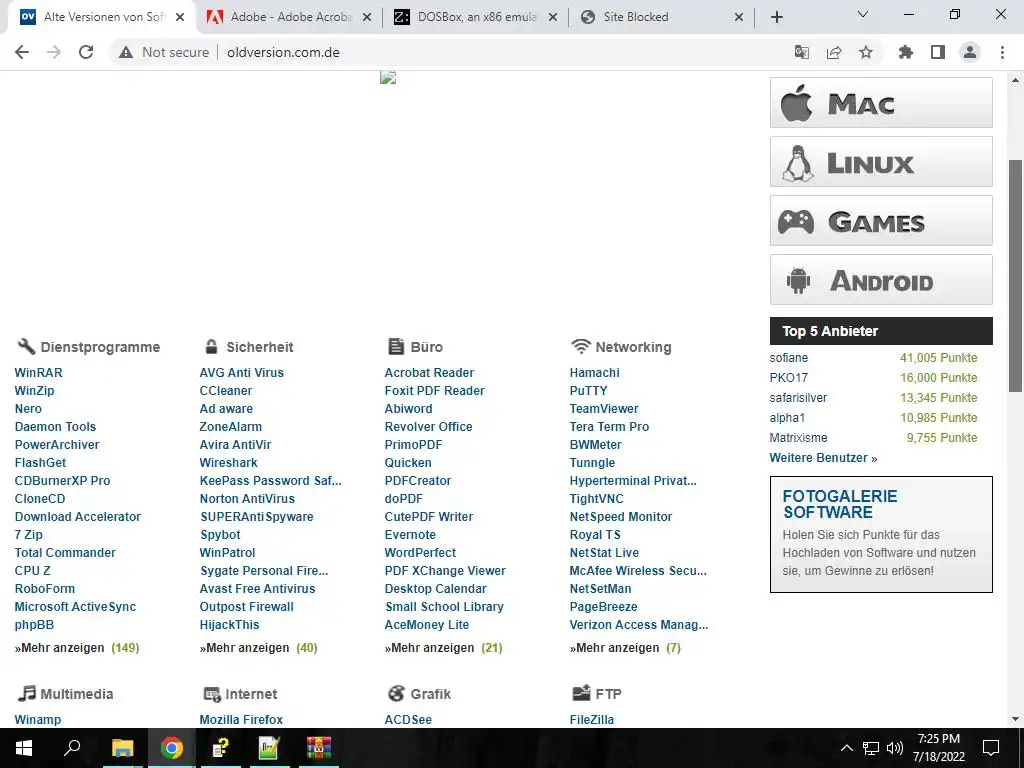Switch to the Adobe Acrobat tab

(x=289, y=17)
